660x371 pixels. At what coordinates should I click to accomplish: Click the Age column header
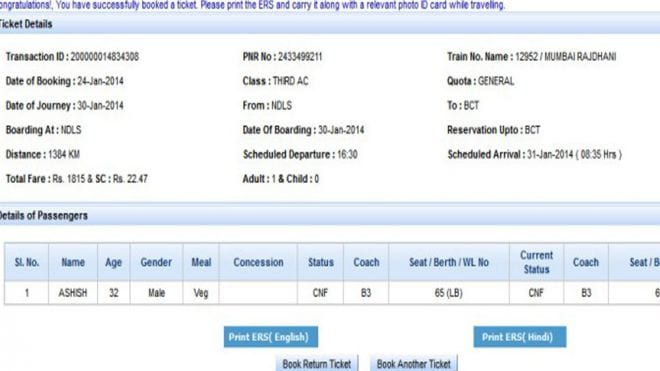114,262
